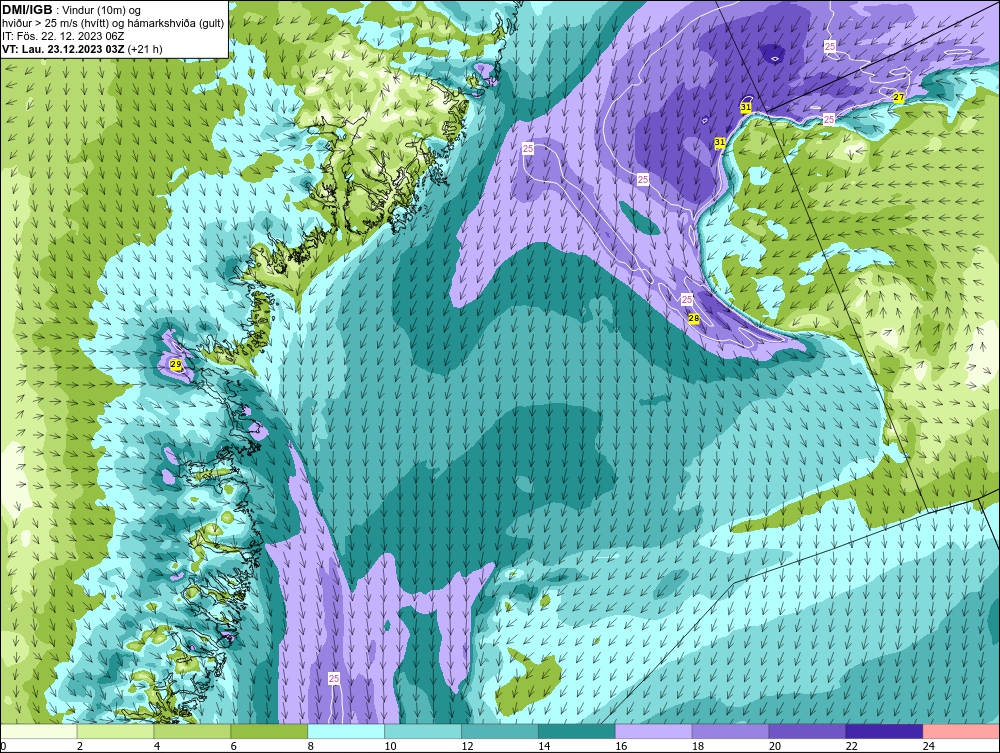Click the '25' contour label above yellow 28

pos(687,300)
